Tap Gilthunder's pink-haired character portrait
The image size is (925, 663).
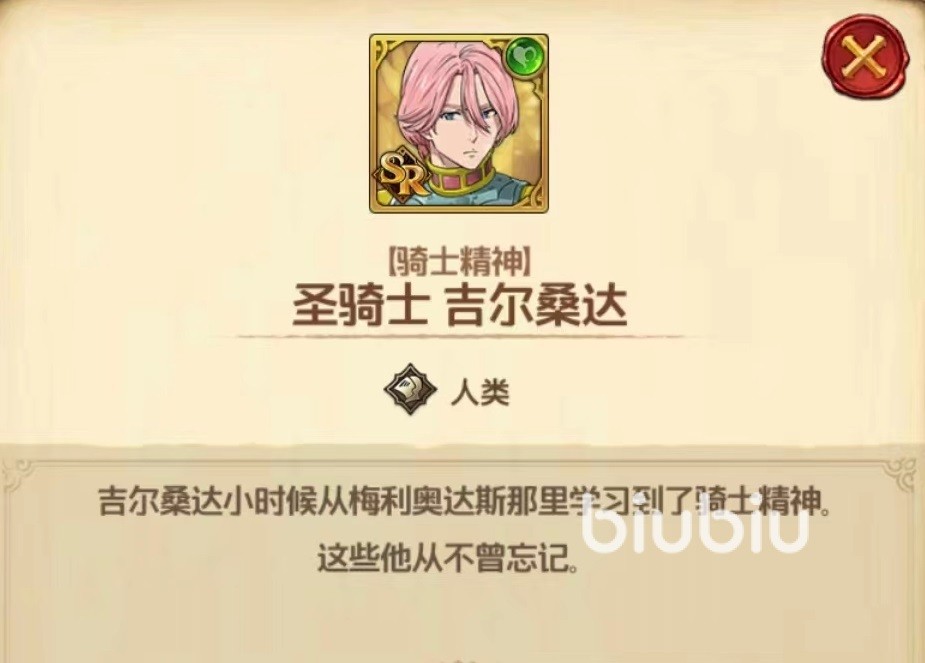tap(459, 123)
